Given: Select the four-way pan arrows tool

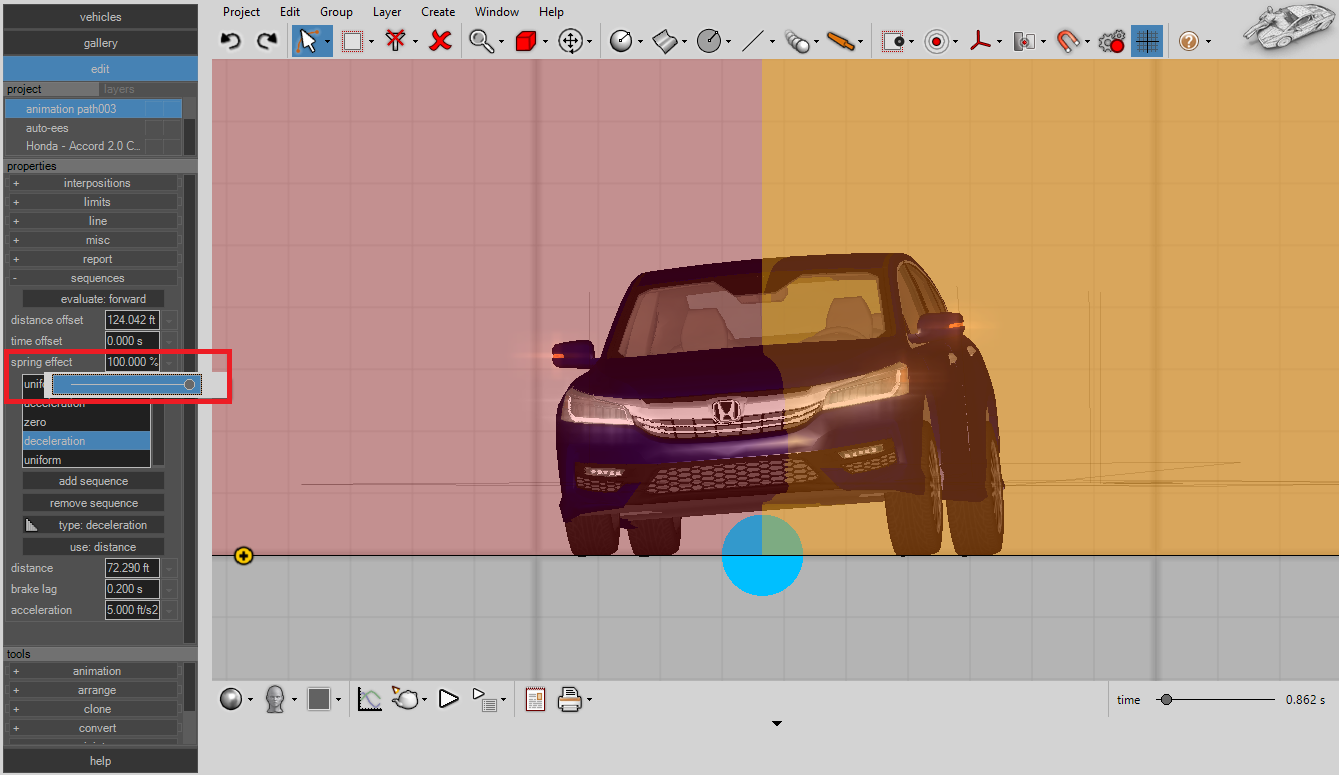Looking at the screenshot, I should pos(570,41).
